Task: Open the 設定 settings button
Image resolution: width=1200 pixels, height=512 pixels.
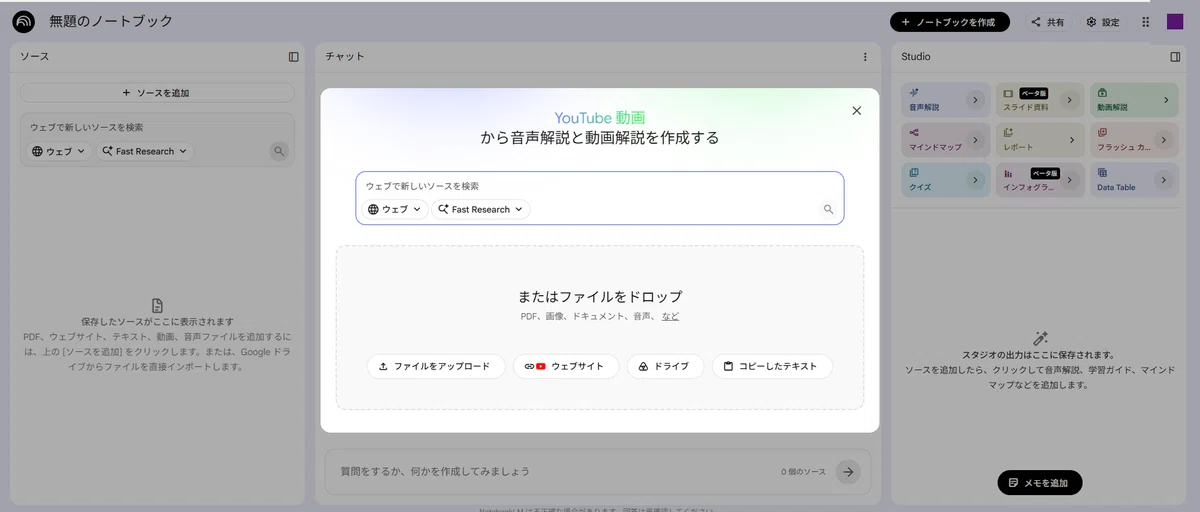Action: (x=1104, y=22)
